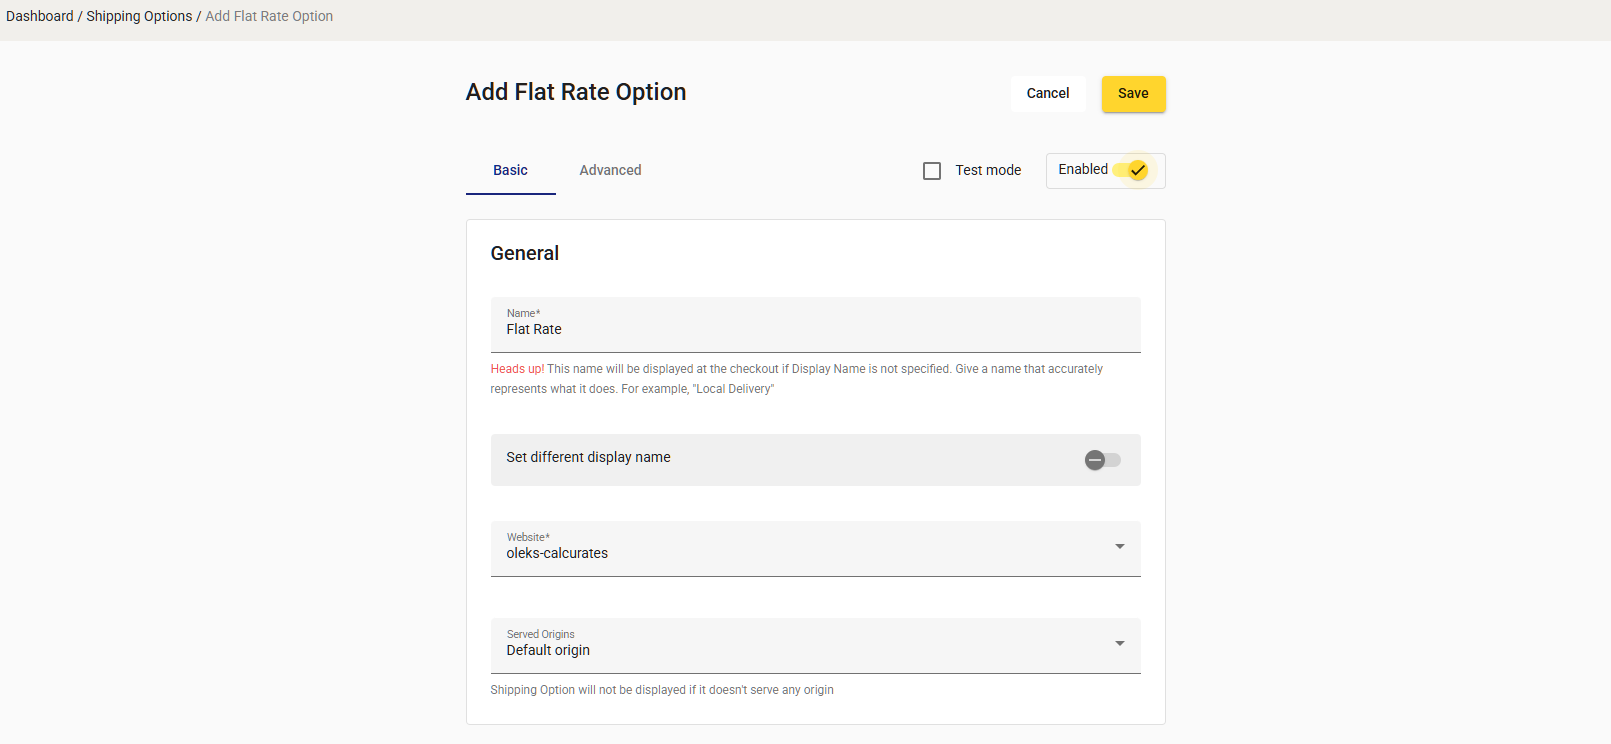
Task: Click the Dashboard breadcrumb link
Action: click(40, 16)
